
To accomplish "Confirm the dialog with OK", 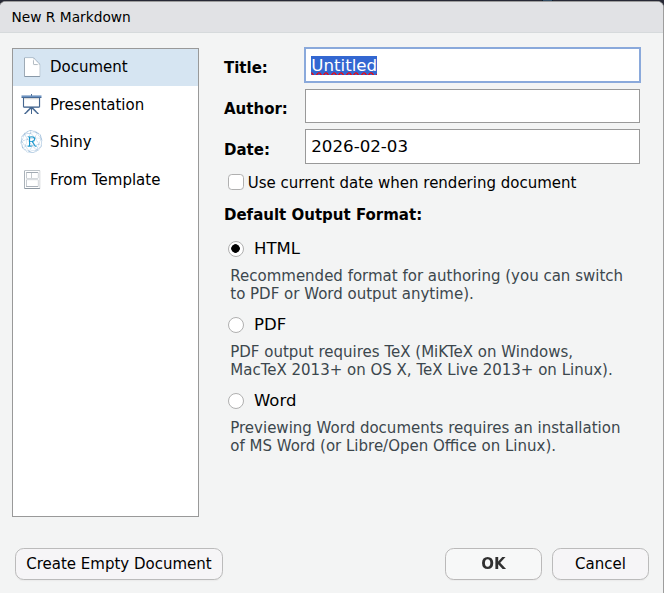I will pyautogui.click(x=493, y=564).
